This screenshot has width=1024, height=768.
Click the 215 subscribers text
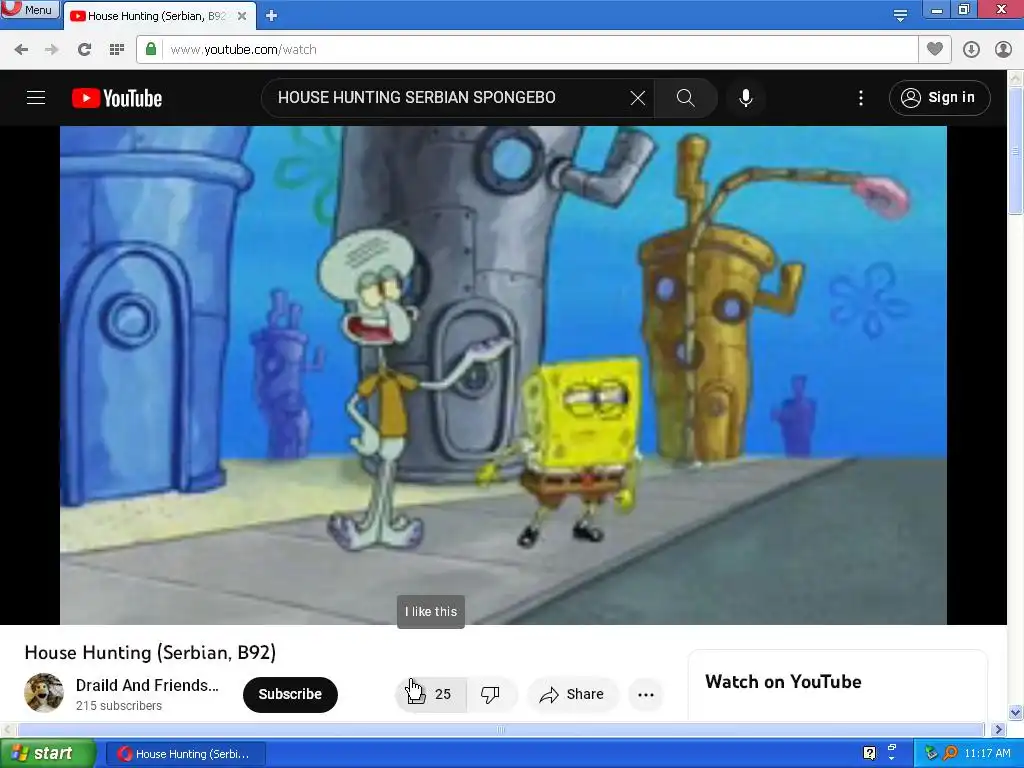pos(119,706)
